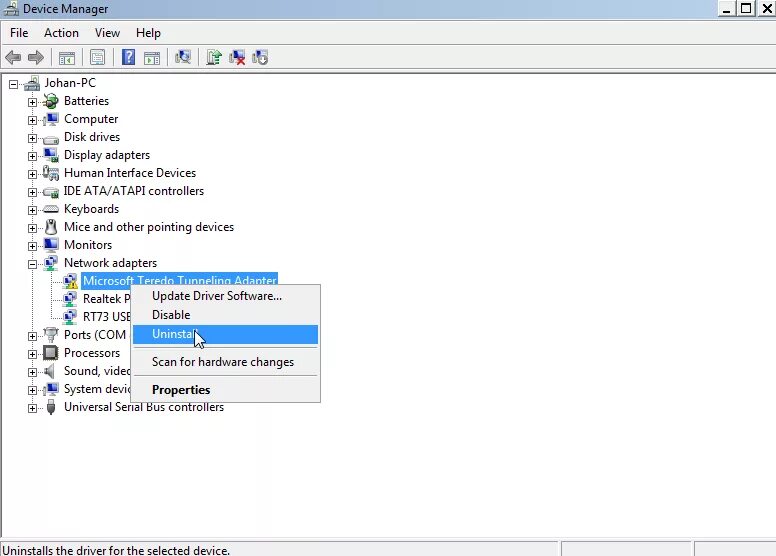
Task: Click the Processors category icon
Action: pyautogui.click(x=50, y=353)
